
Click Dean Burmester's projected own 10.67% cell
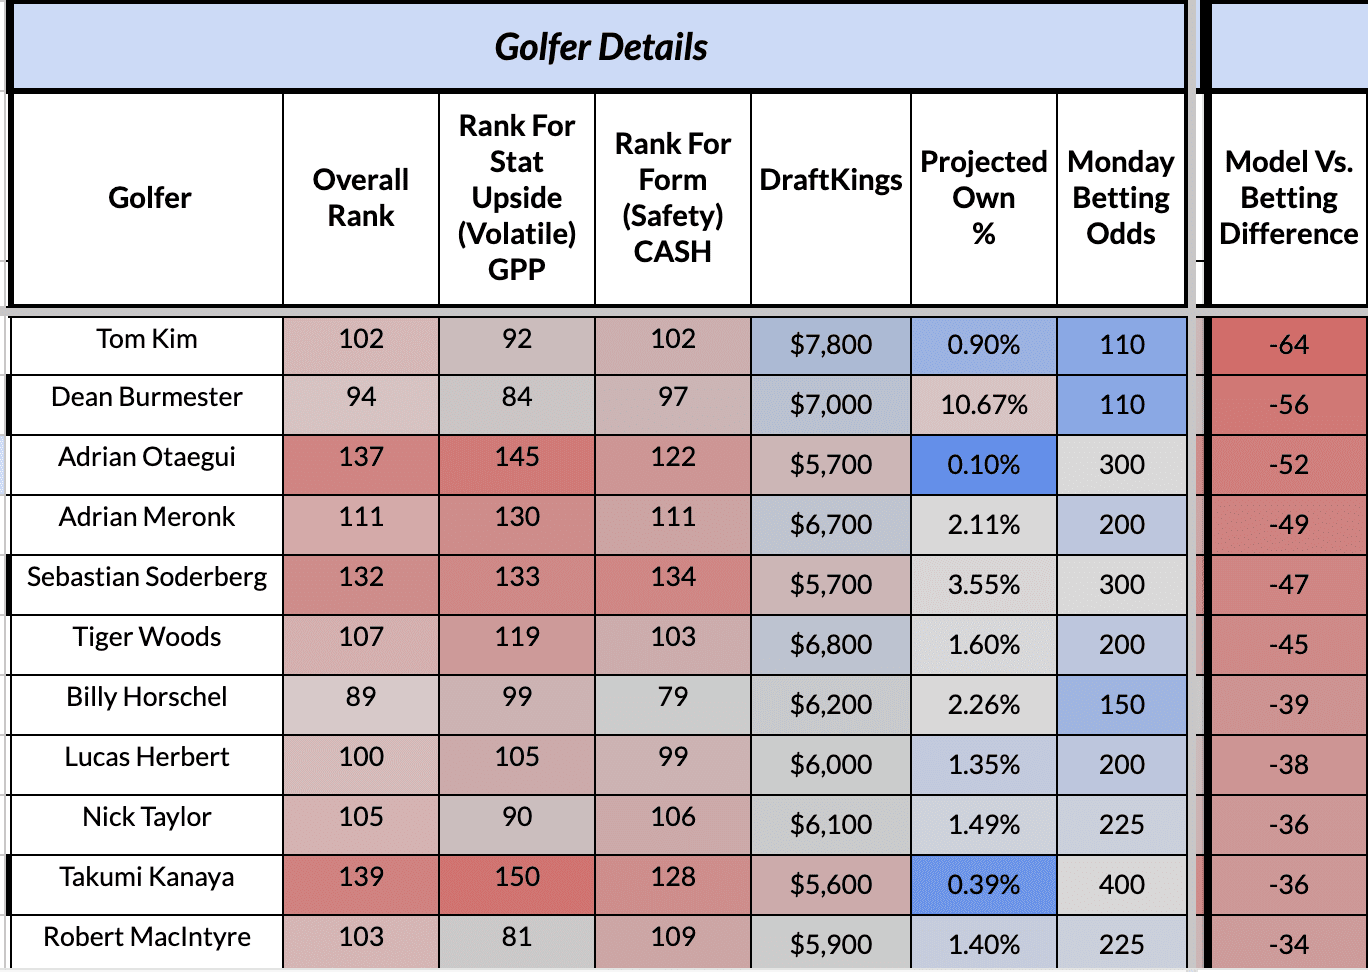(x=984, y=405)
